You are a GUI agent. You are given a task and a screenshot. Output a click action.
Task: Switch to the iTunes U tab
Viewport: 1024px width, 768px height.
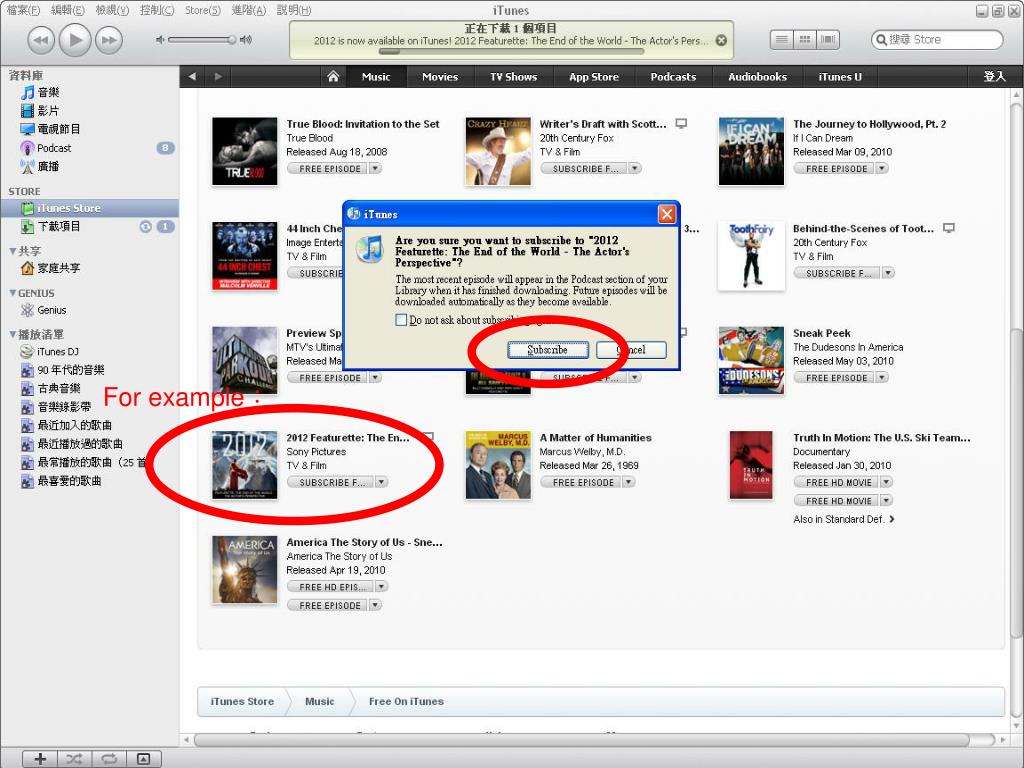(840, 76)
